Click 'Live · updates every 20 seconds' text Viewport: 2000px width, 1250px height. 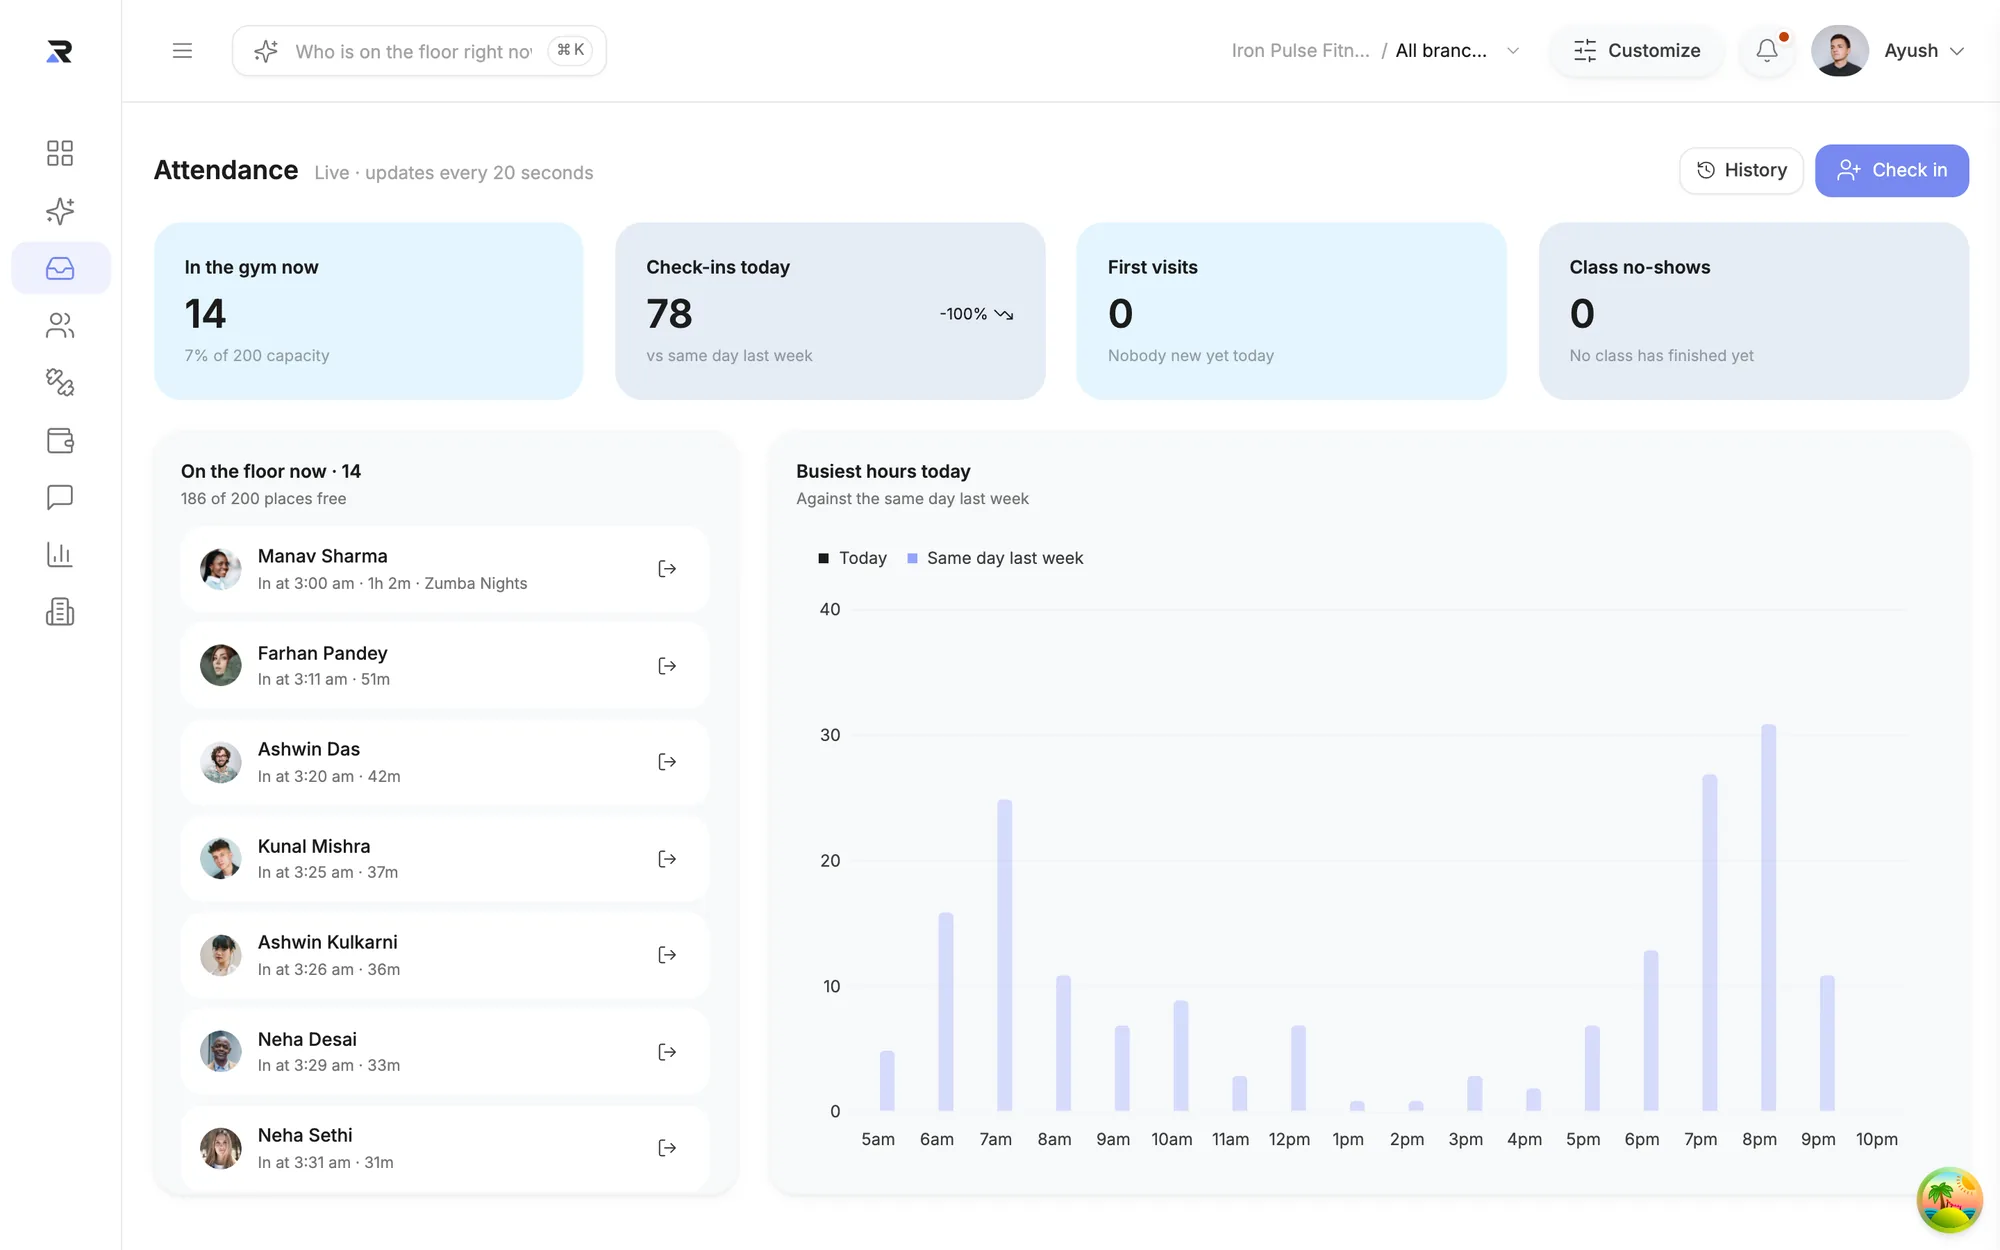453,172
